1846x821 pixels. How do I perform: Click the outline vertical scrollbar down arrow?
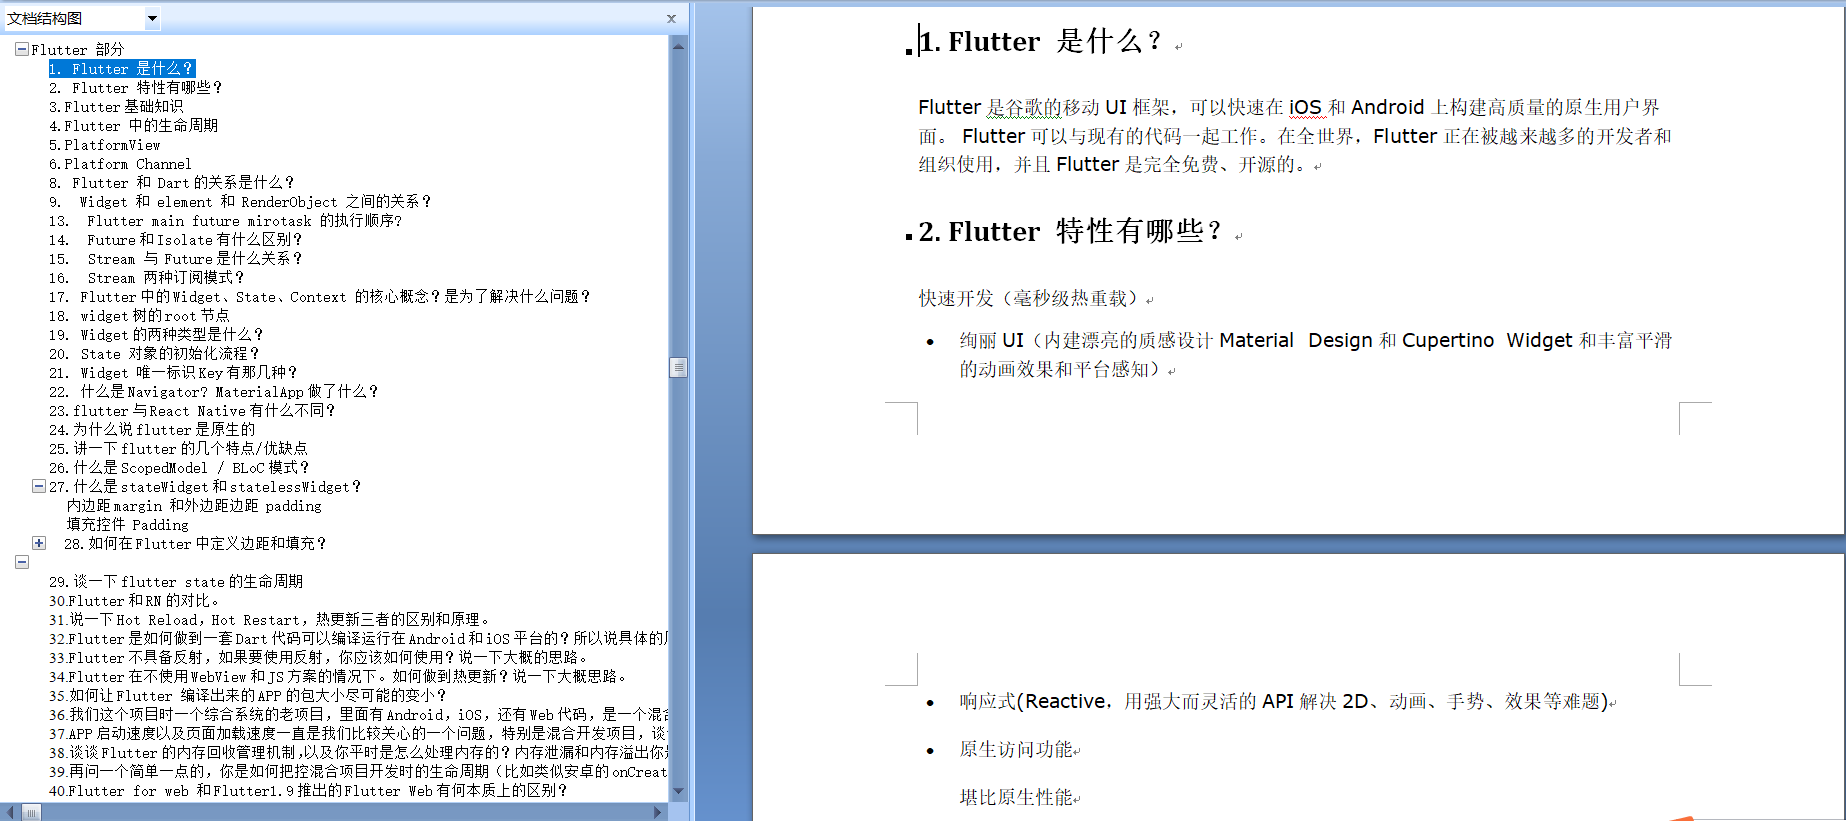[678, 791]
